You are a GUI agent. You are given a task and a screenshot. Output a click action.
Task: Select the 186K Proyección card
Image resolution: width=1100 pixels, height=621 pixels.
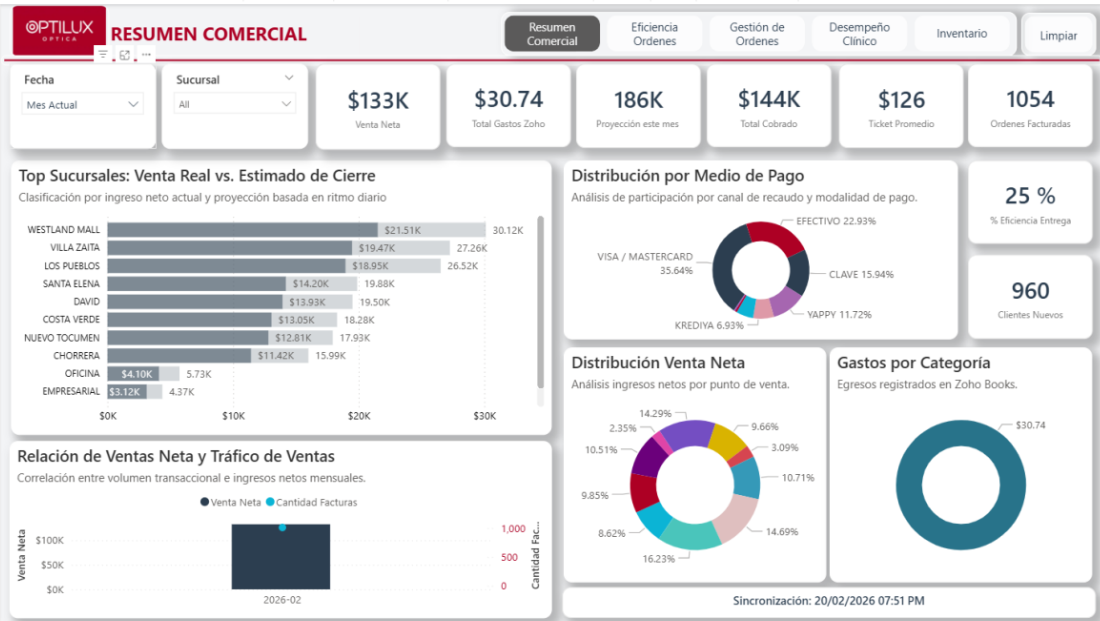click(638, 107)
